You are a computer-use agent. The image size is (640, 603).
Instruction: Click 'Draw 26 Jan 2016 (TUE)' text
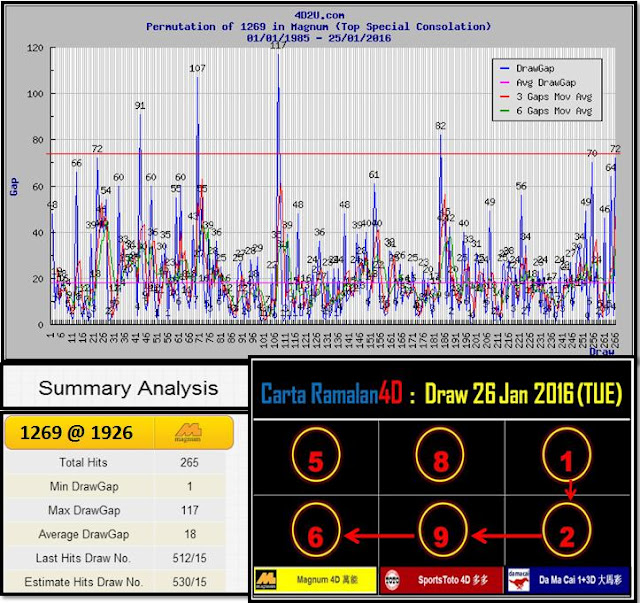tap(524, 394)
